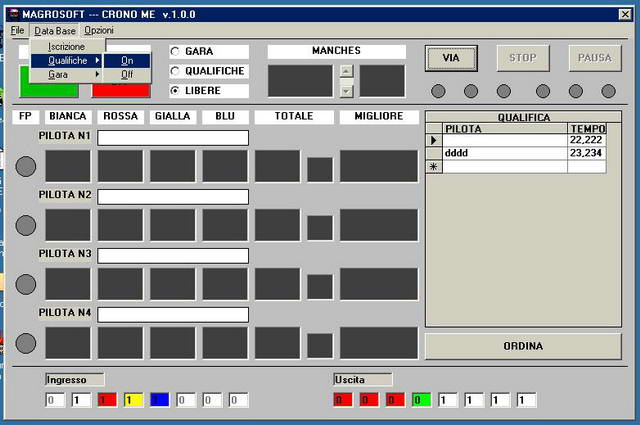The height and width of the screenshot is (425, 640).
Task: Choose On in the Qualifiche submenu
Action: [x=127, y=60]
